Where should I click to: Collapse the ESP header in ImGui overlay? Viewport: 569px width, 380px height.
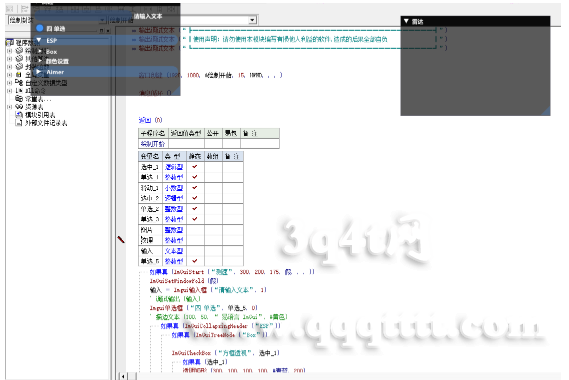pos(39,40)
